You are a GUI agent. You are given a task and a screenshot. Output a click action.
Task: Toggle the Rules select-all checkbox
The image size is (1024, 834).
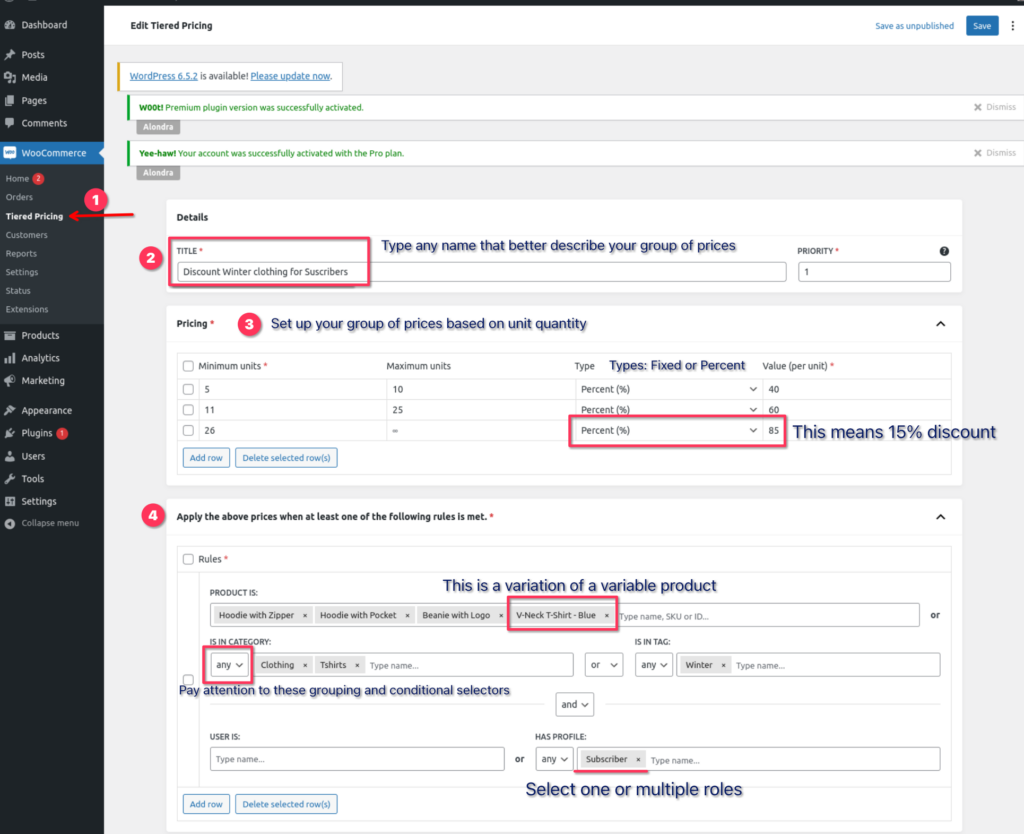188,559
